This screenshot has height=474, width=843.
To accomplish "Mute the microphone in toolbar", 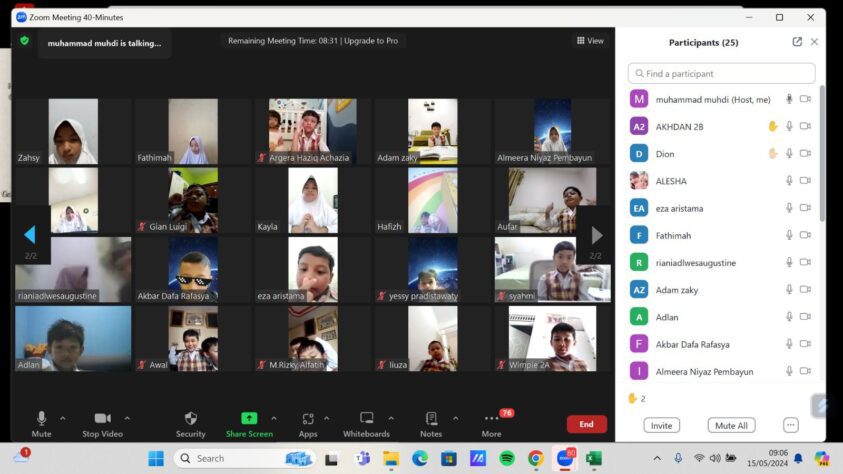I will [41, 418].
